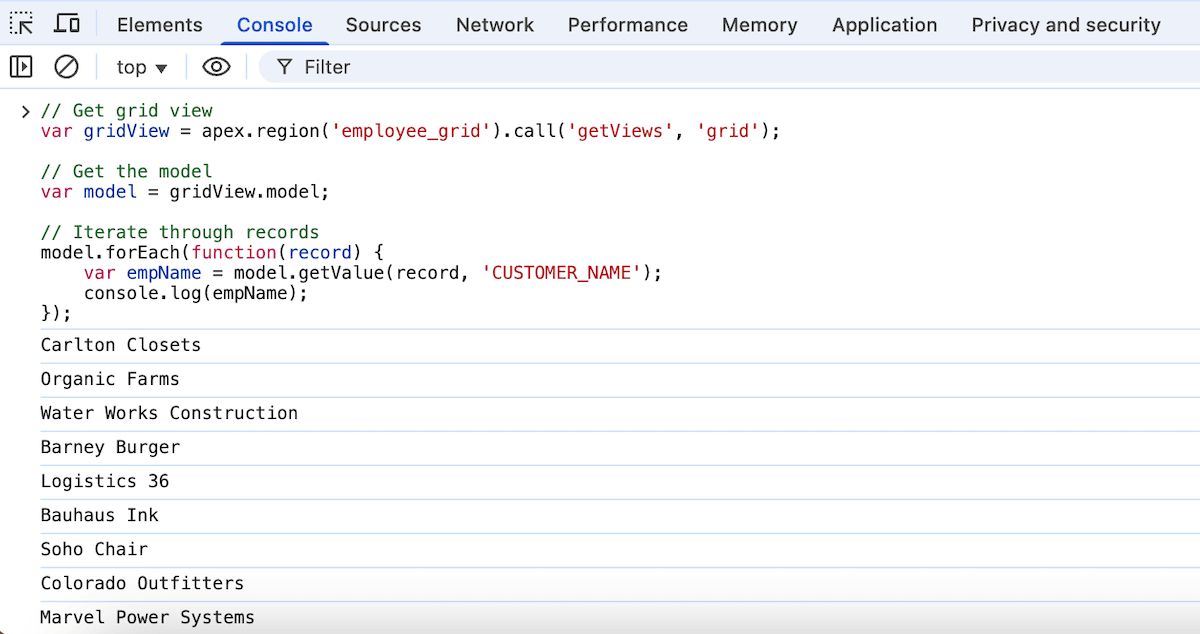Click the filter funnel icon
1200x634 pixels.
point(283,66)
